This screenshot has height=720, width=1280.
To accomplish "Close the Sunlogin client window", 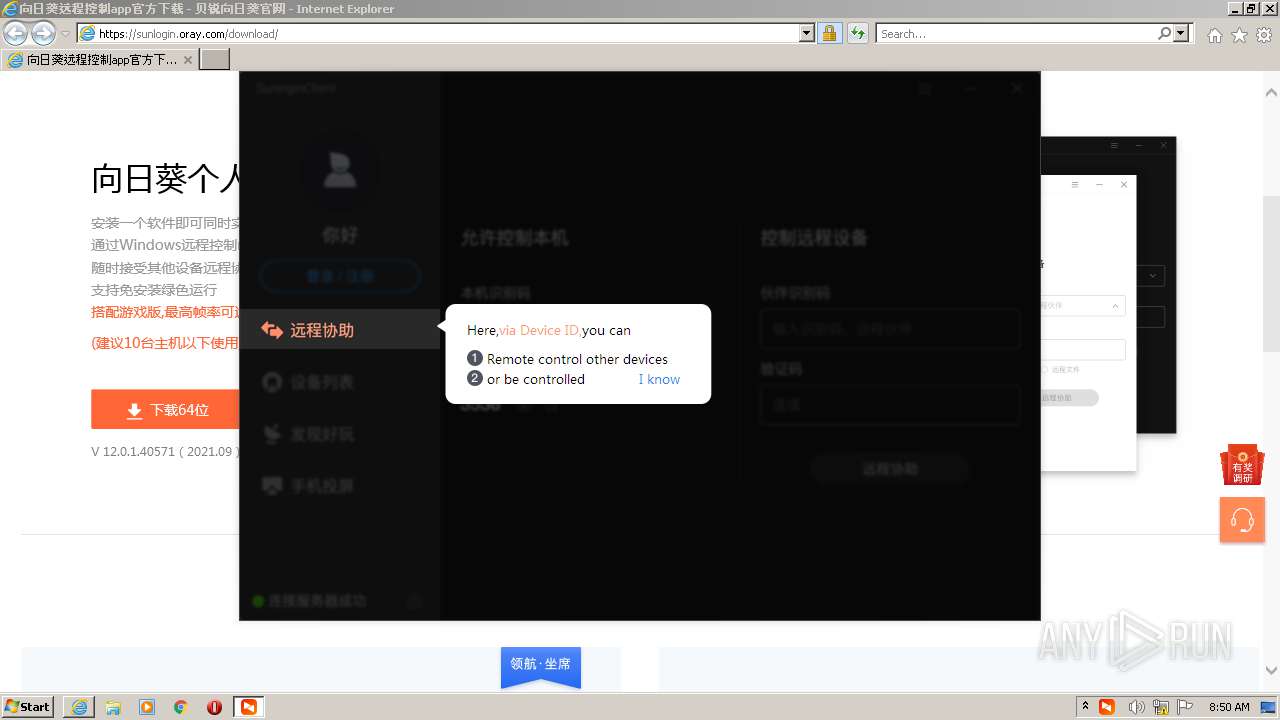I will pyautogui.click(x=1017, y=88).
